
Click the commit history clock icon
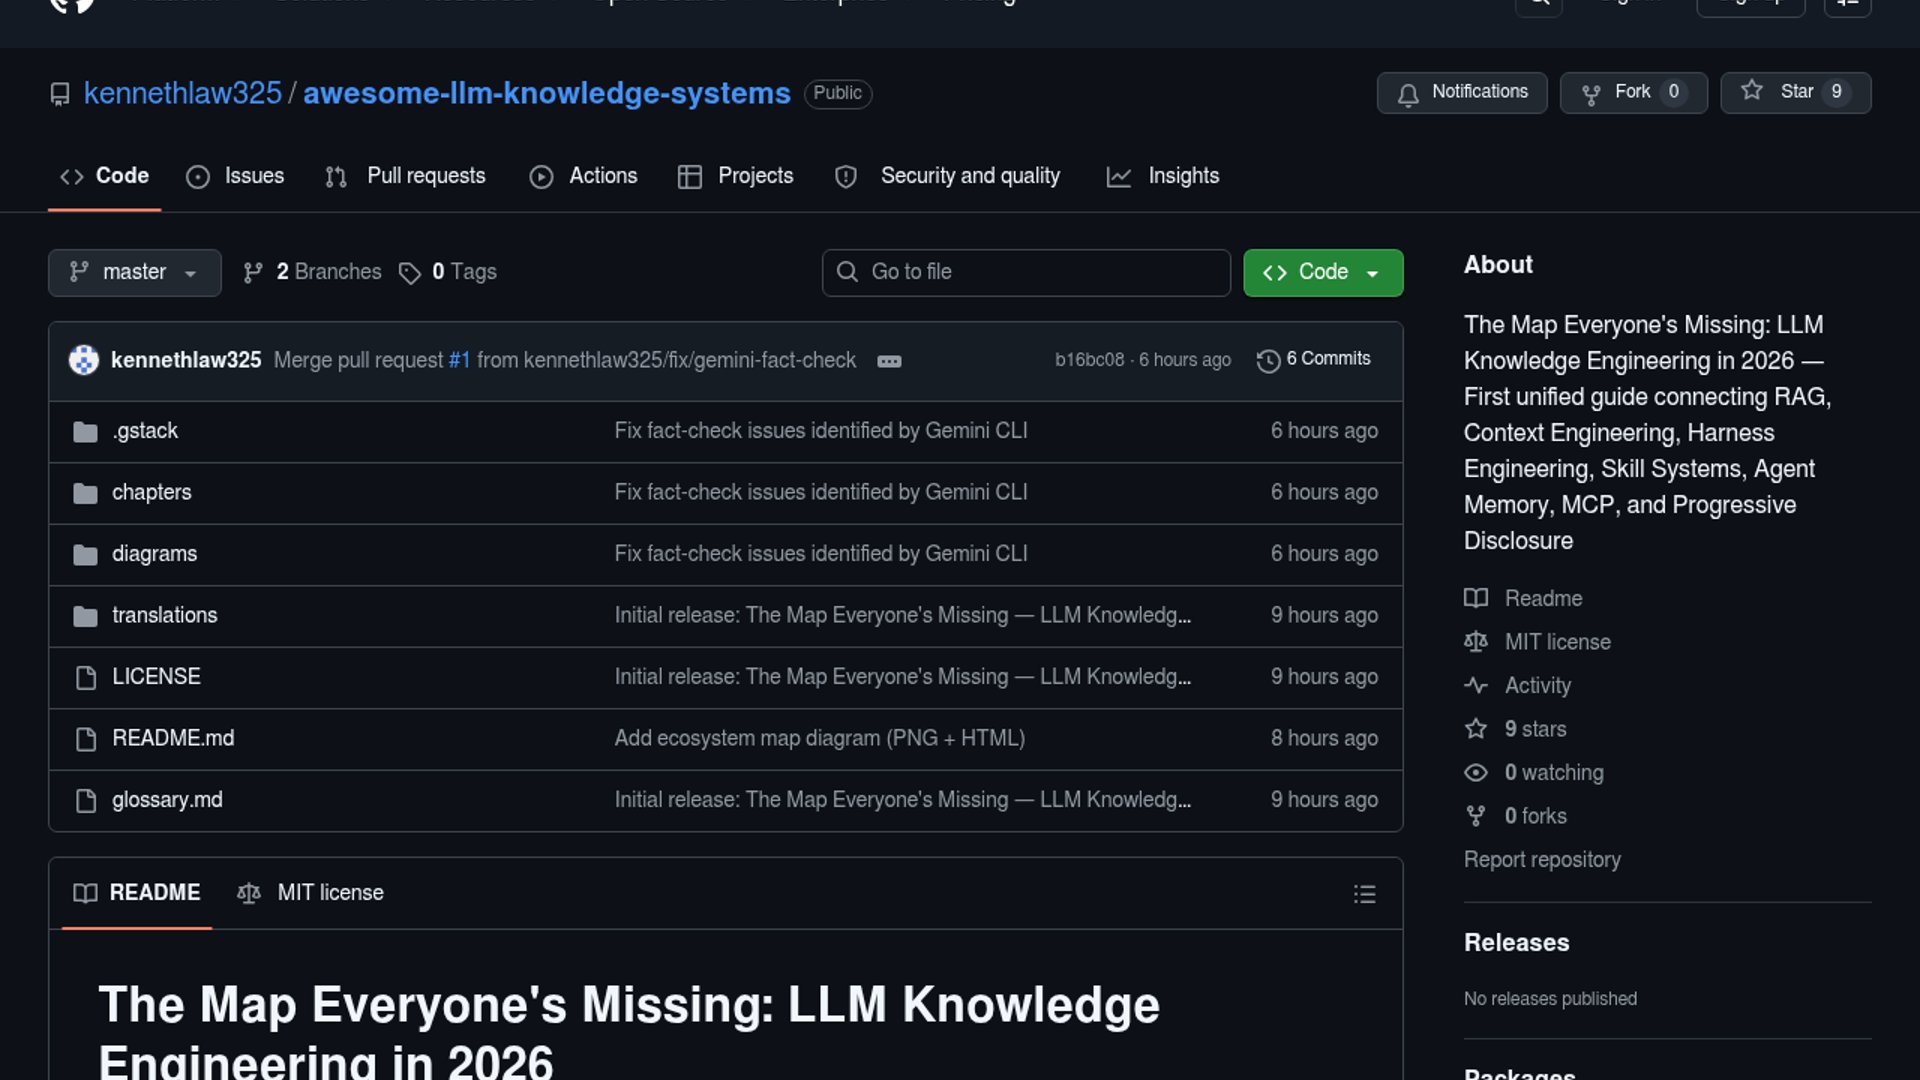(x=1268, y=361)
